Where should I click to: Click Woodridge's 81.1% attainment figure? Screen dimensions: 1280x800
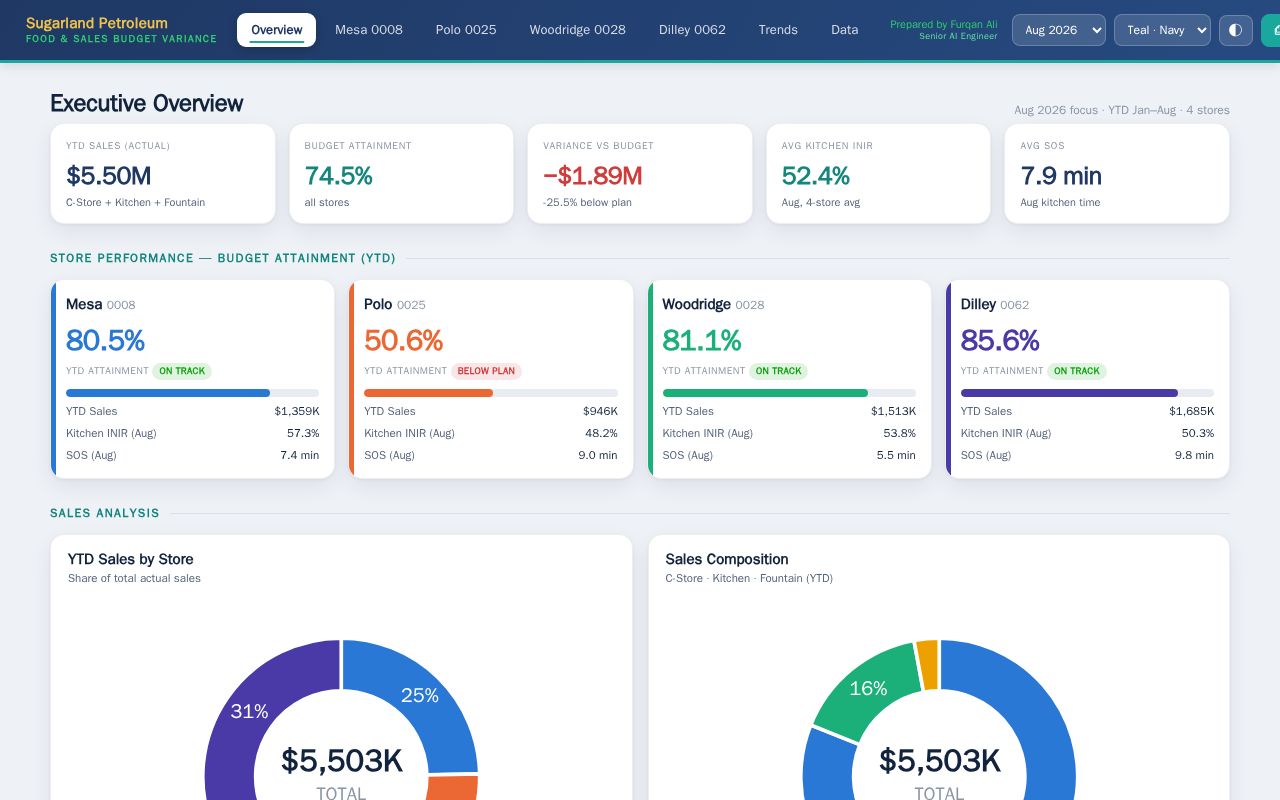tap(702, 340)
